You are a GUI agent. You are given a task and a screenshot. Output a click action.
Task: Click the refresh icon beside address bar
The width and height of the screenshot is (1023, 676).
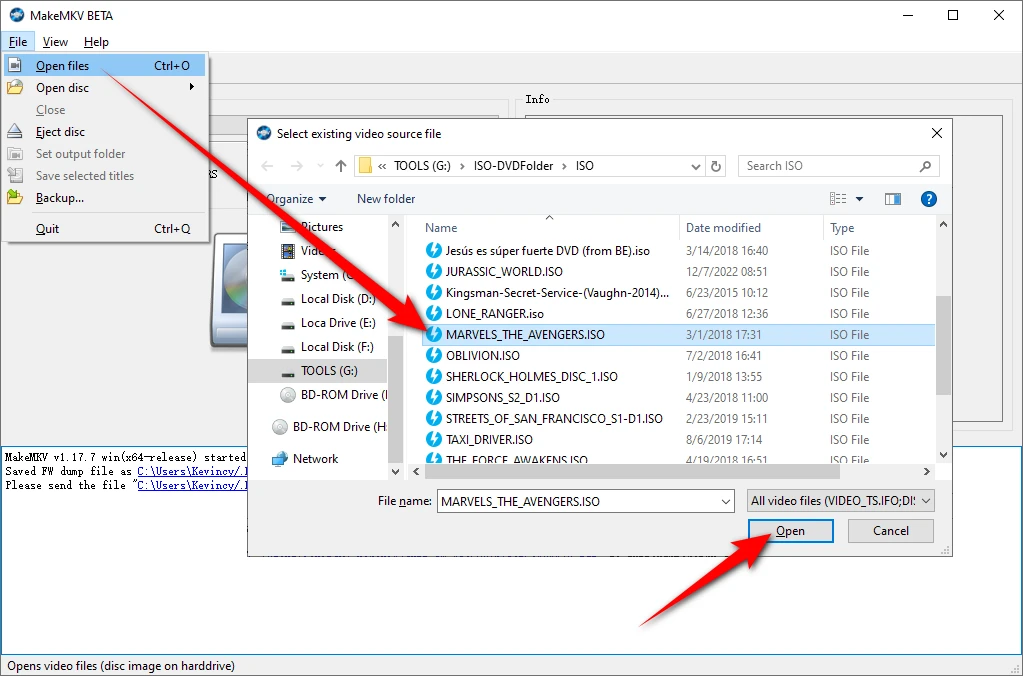[716, 166]
